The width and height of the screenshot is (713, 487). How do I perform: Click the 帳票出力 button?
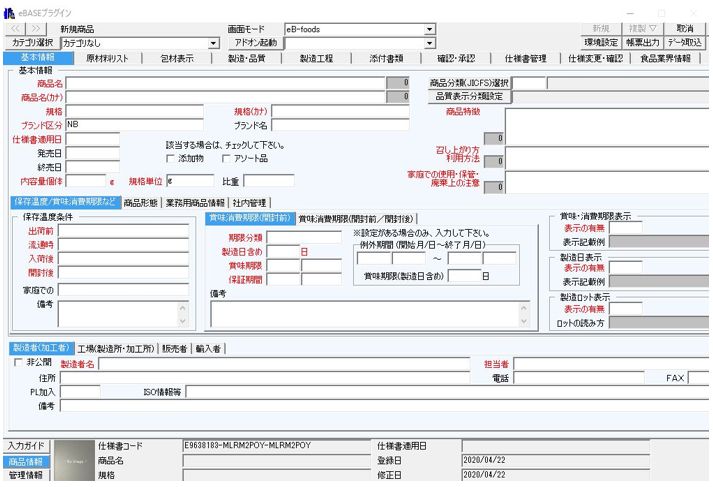(643, 43)
